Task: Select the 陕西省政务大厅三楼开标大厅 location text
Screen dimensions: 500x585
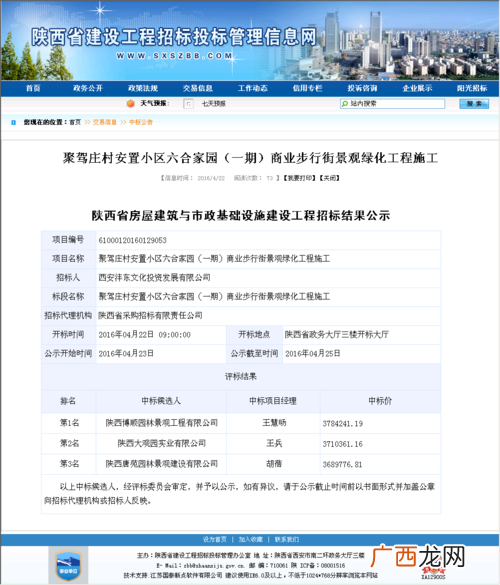Action: point(337,334)
